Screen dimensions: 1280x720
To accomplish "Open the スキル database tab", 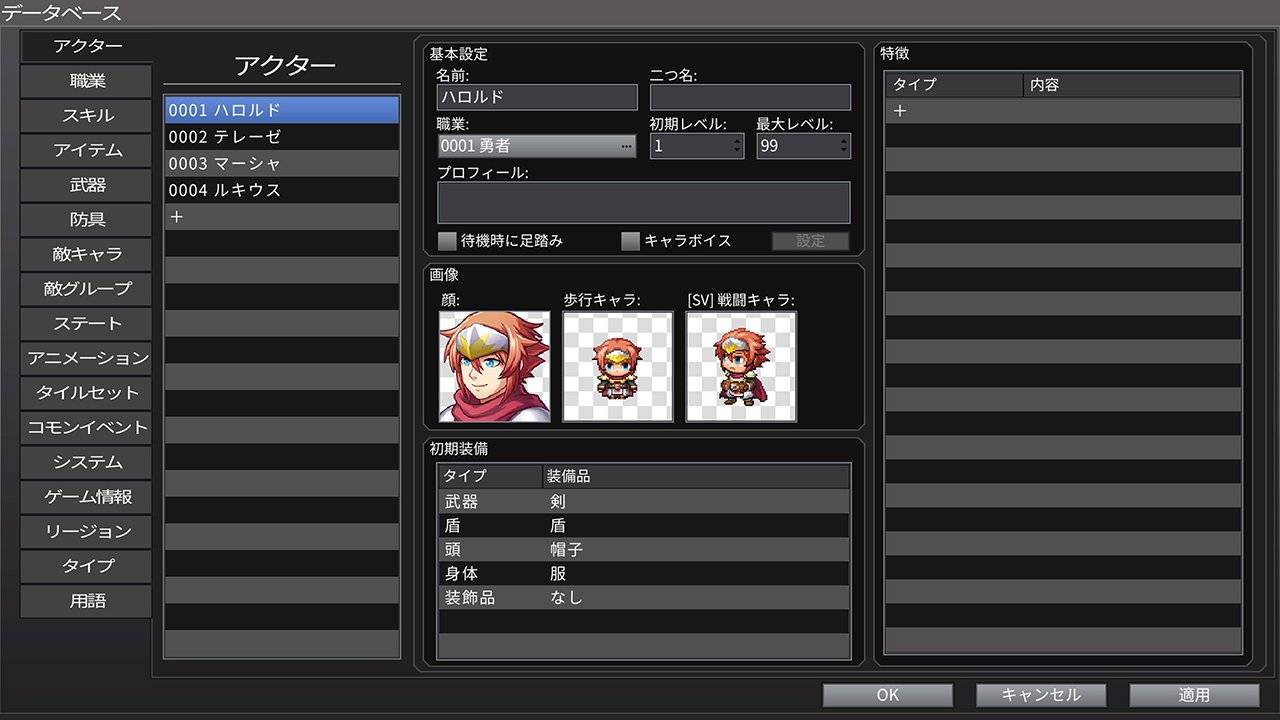I will [x=86, y=116].
